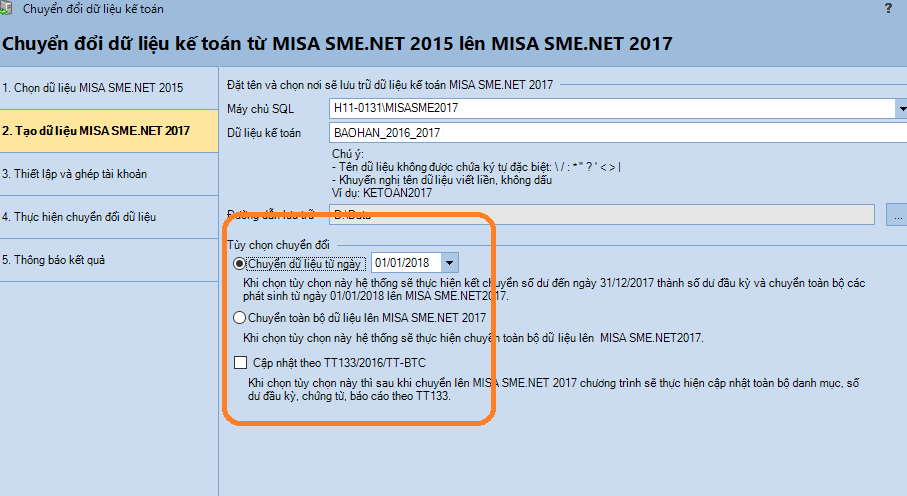Open step 4 Thực hiện chuyển đổi dữ liệu

(x=109, y=217)
